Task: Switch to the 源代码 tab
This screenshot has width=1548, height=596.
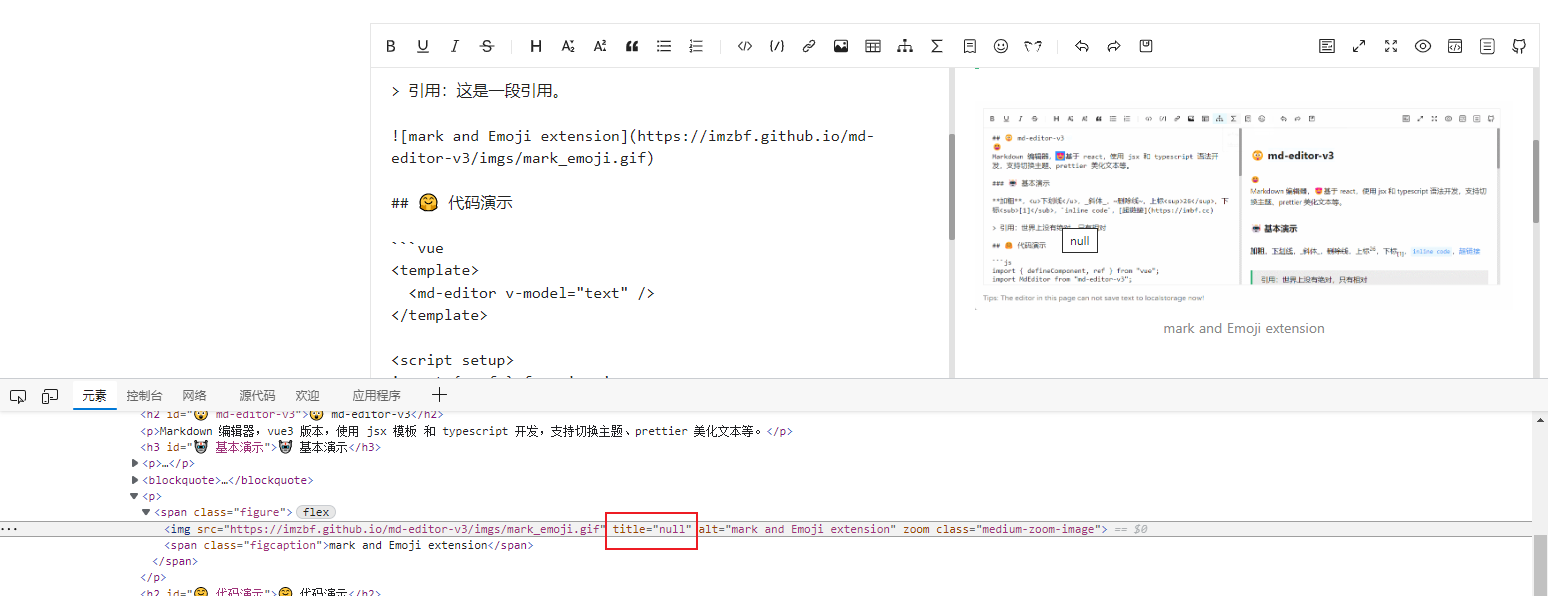Action: [x=257, y=396]
